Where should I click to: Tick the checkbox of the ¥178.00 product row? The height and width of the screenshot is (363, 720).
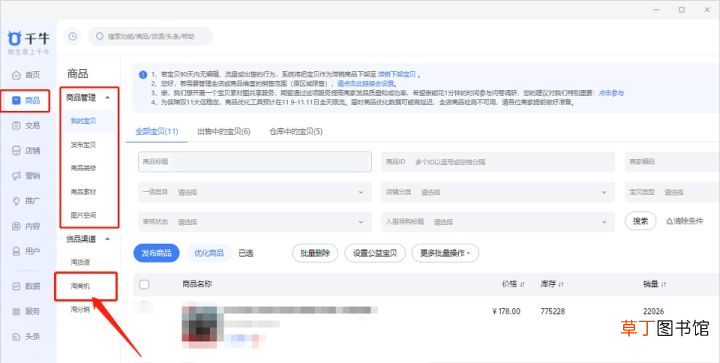[144, 307]
